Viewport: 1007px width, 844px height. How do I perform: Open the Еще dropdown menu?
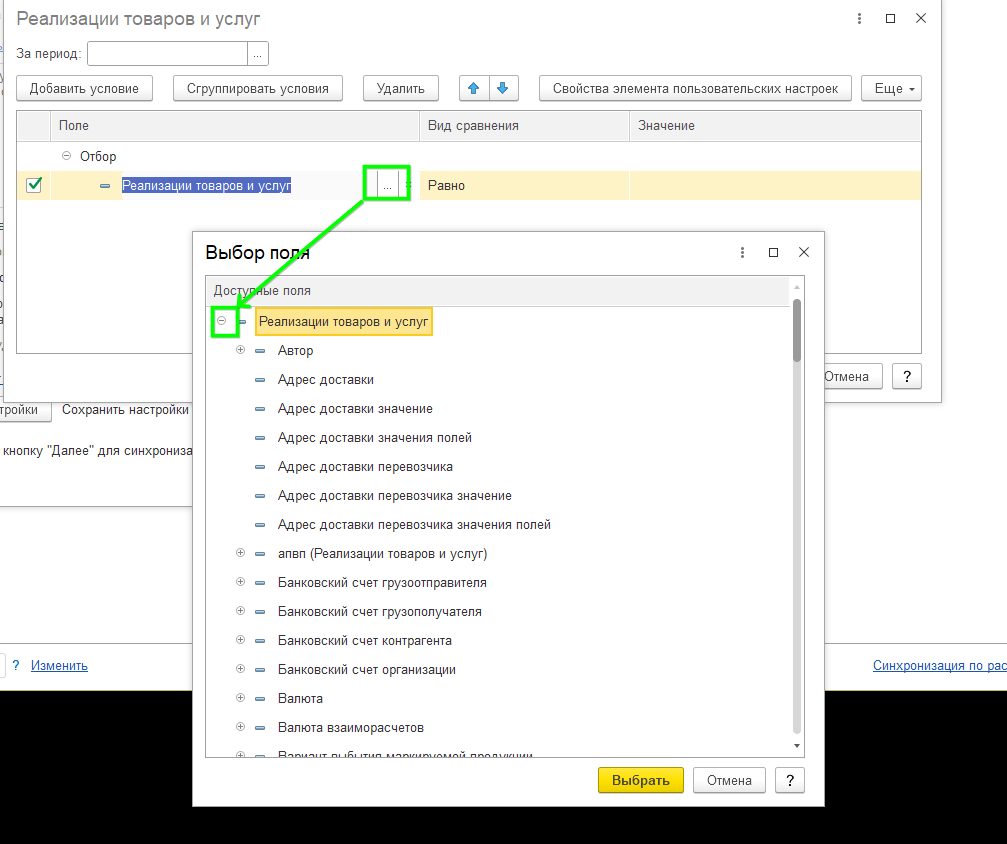(891, 88)
